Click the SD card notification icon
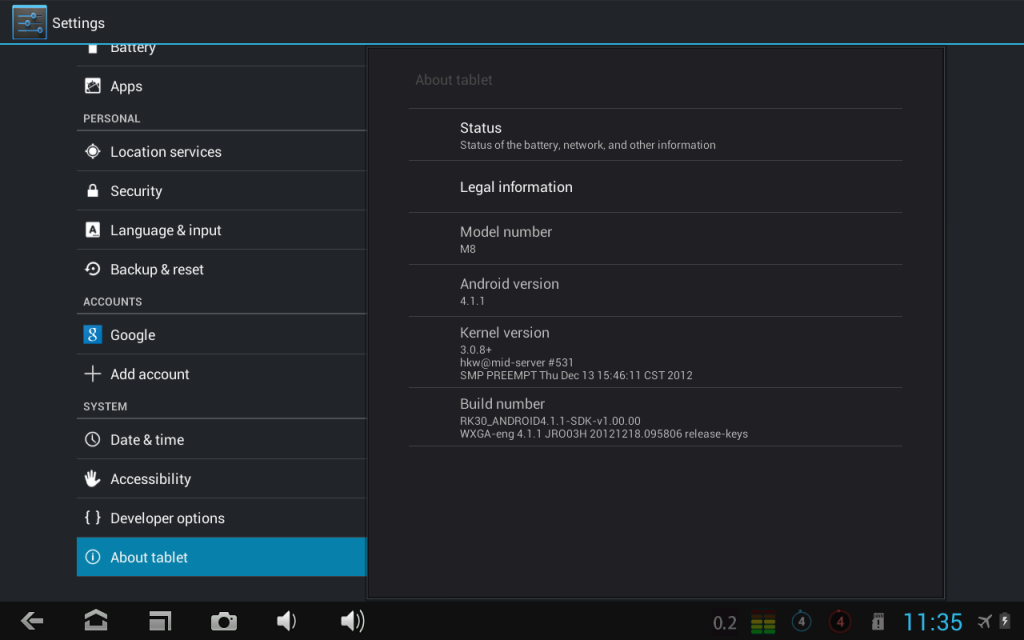 [x=878, y=622]
